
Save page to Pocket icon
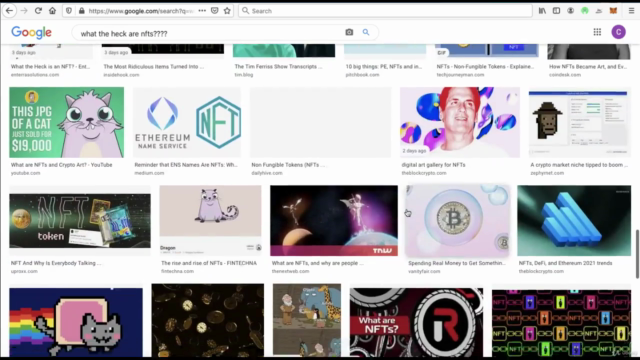click(x=215, y=11)
